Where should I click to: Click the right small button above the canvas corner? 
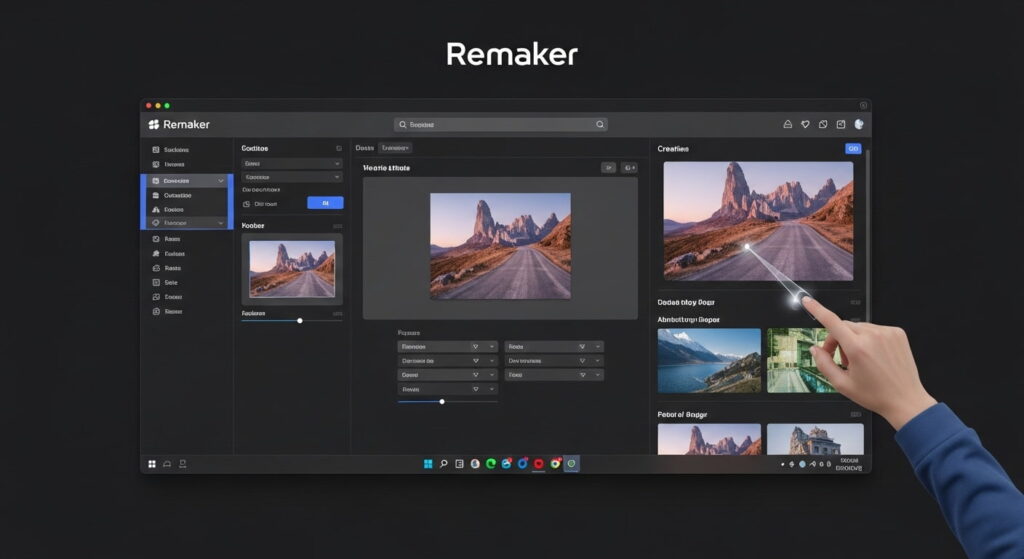pyautogui.click(x=629, y=168)
